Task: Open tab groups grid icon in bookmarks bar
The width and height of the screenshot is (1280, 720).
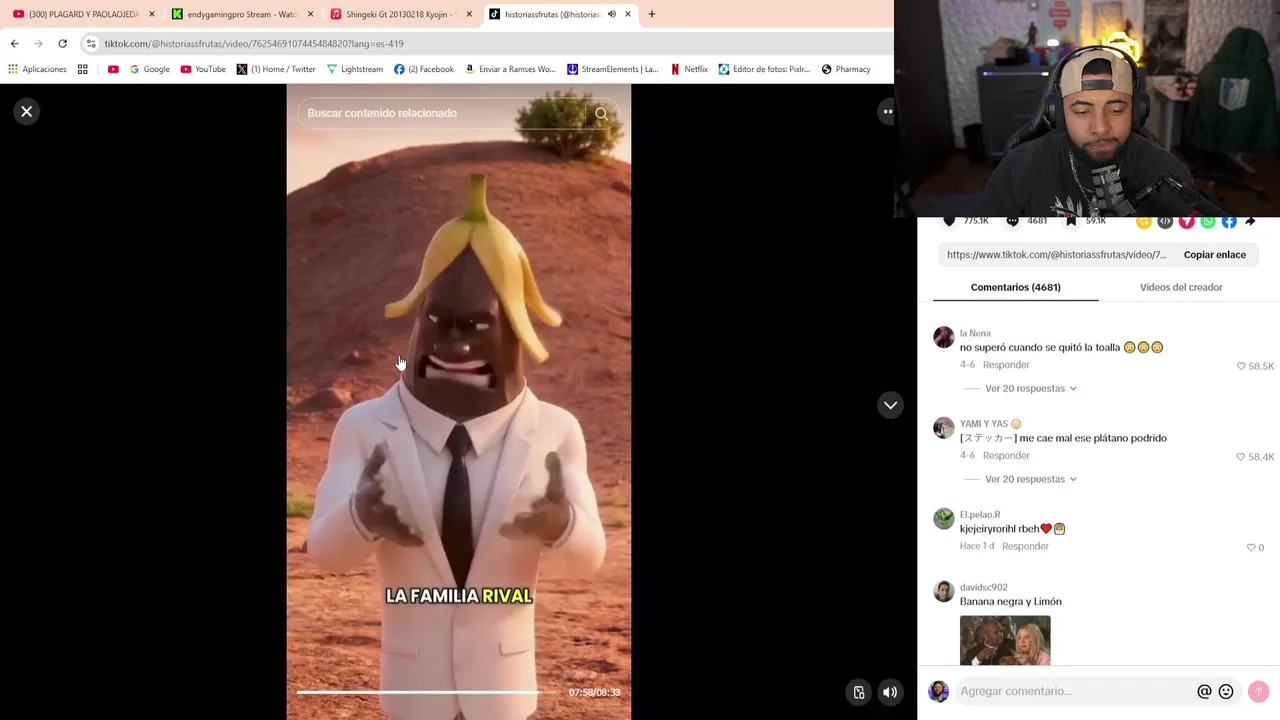Action: tap(83, 69)
